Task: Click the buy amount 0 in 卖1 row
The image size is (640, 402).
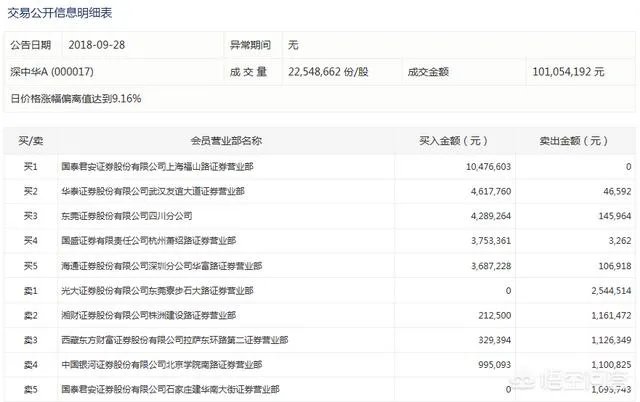Action: tap(508, 291)
